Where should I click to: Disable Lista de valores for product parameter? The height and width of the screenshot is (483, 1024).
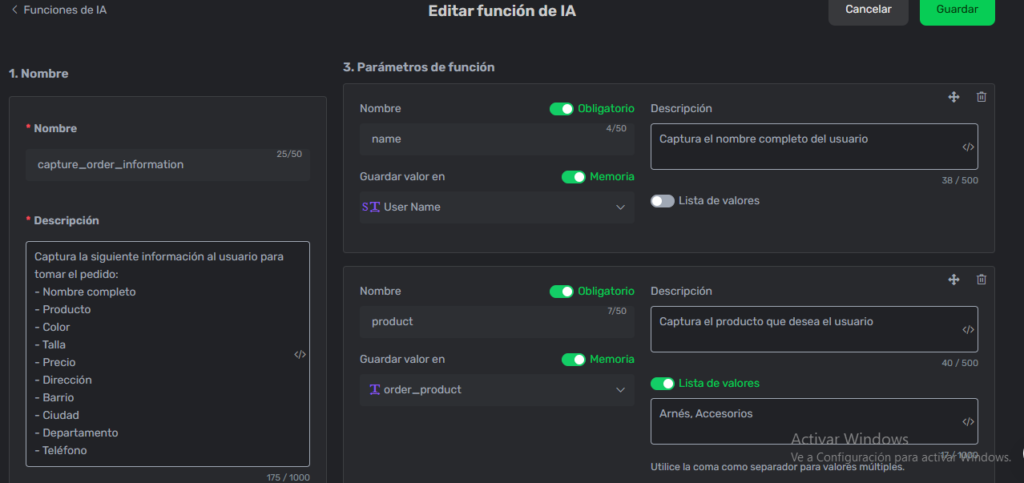662,383
